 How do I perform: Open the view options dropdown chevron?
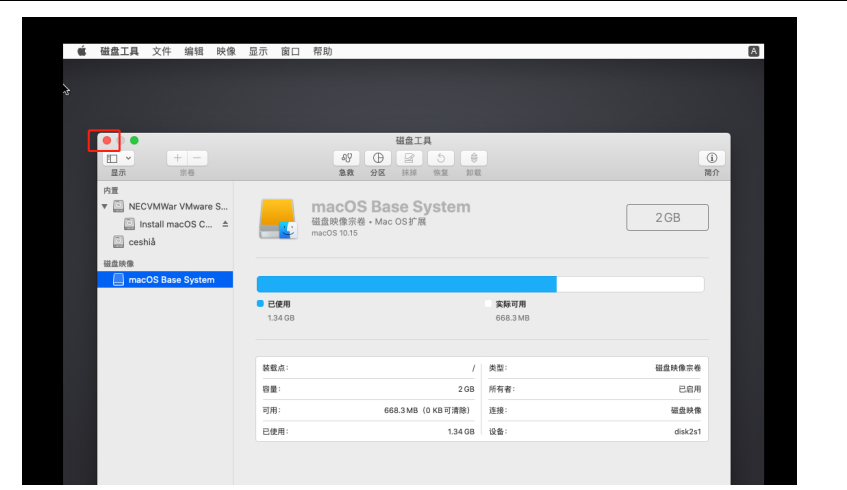(x=129, y=158)
